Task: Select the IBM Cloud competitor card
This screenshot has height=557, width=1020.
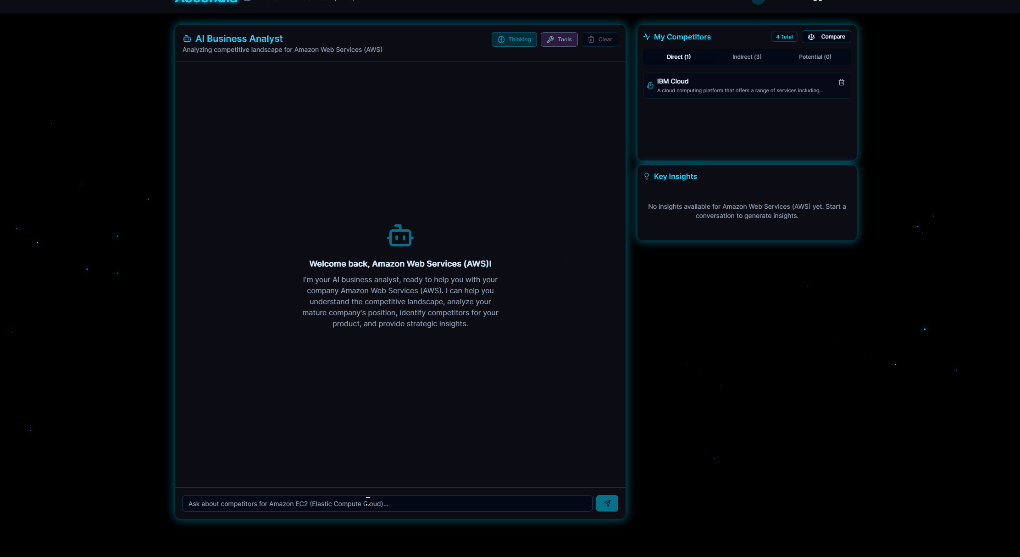Action: 747,85
